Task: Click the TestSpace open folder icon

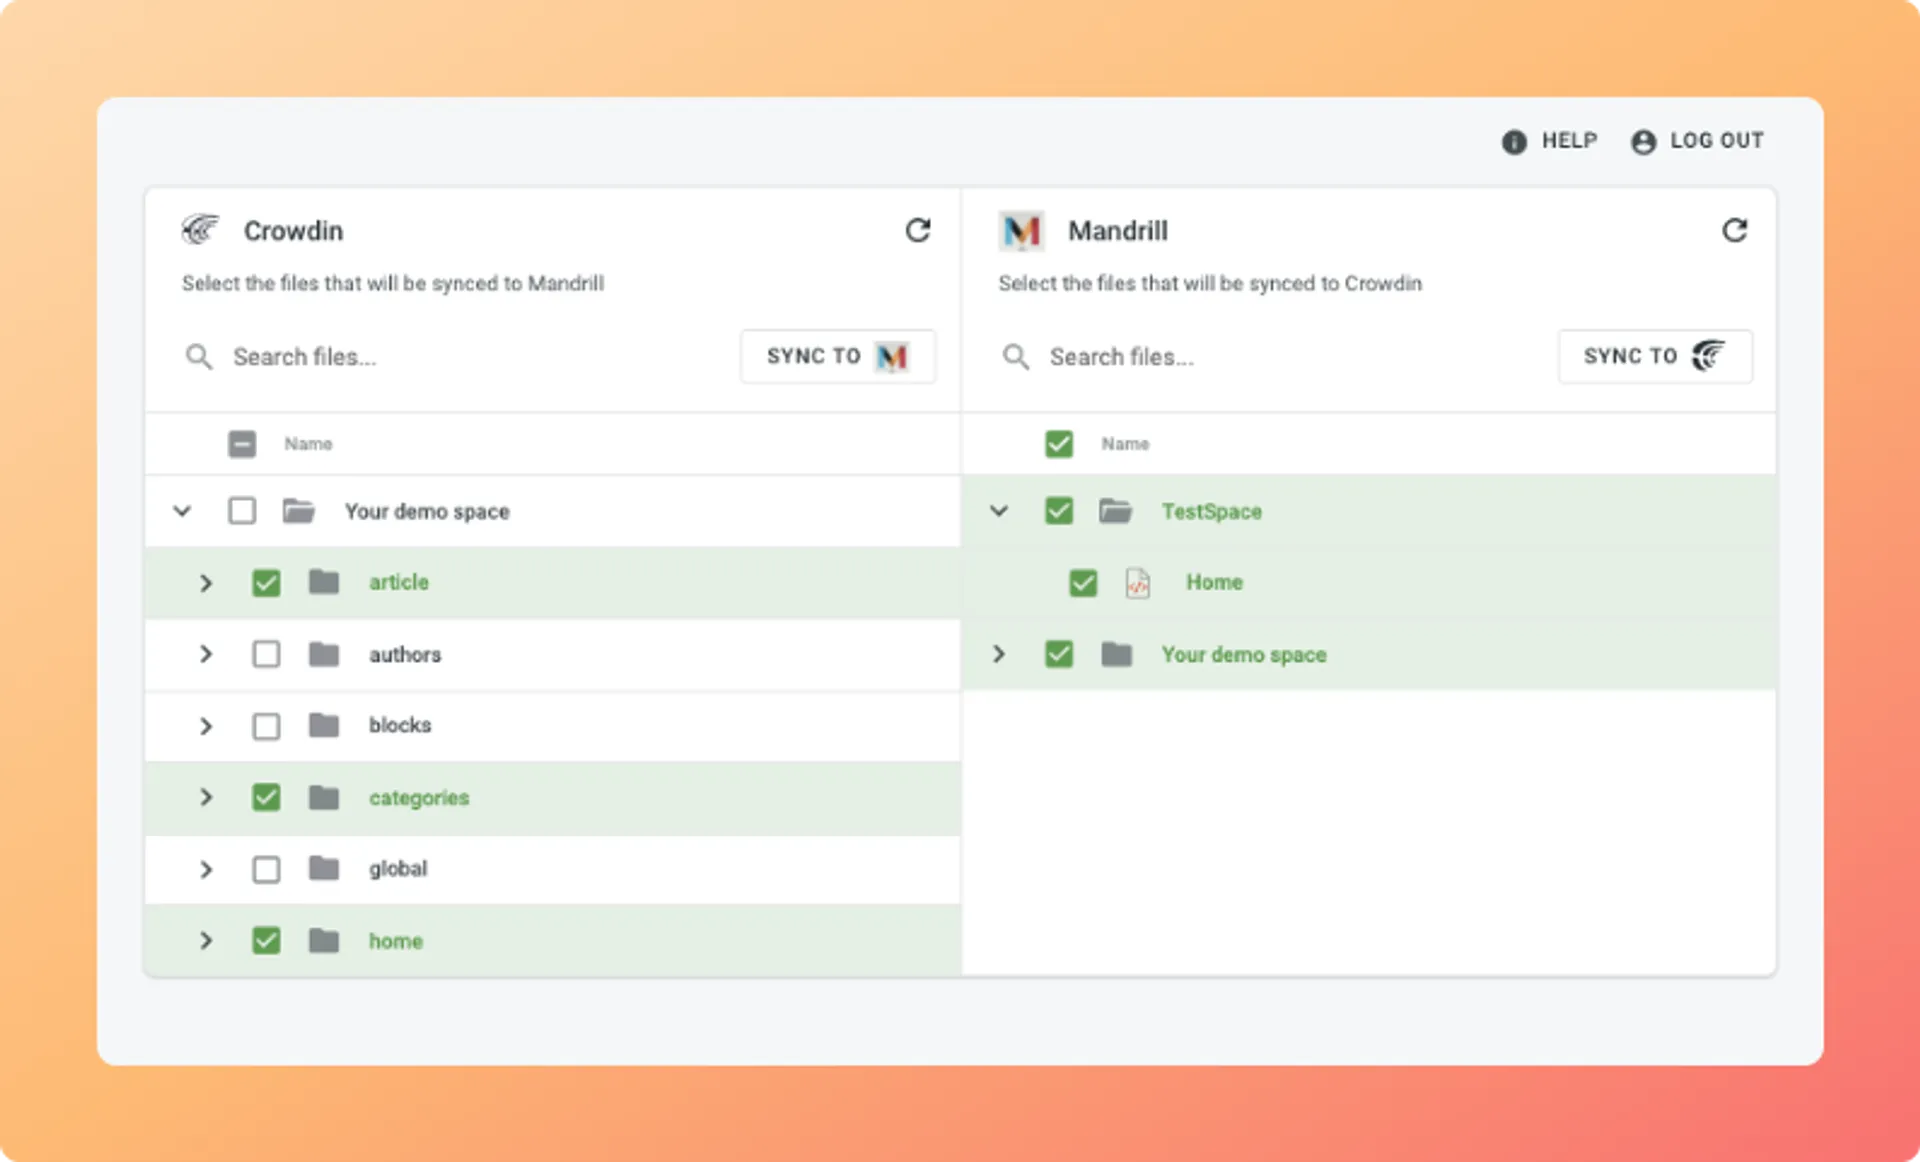Action: coord(1115,511)
